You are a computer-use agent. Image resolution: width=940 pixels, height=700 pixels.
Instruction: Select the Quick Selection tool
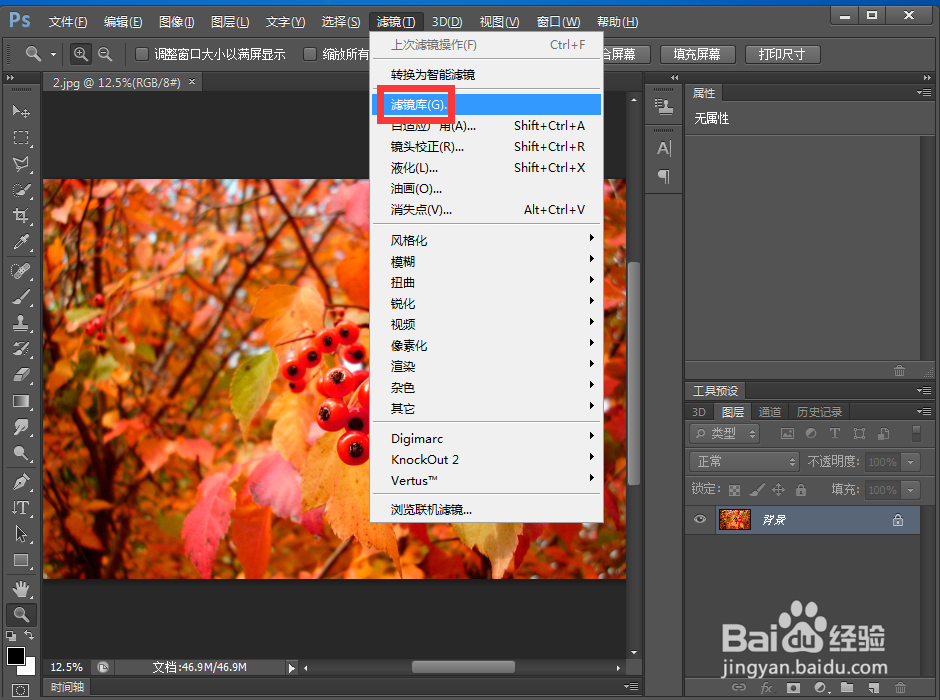point(21,190)
